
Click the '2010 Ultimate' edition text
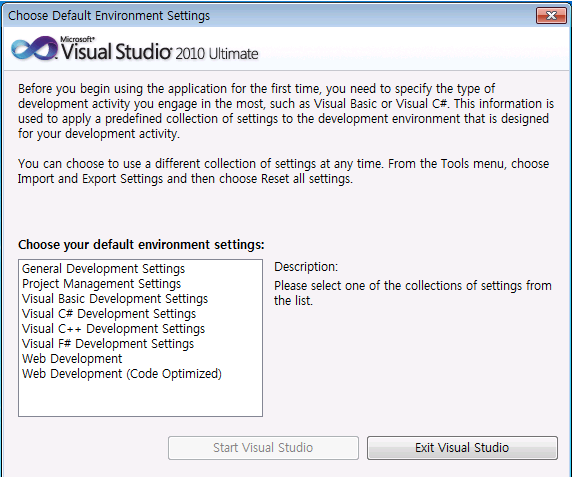tap(217, 54)
